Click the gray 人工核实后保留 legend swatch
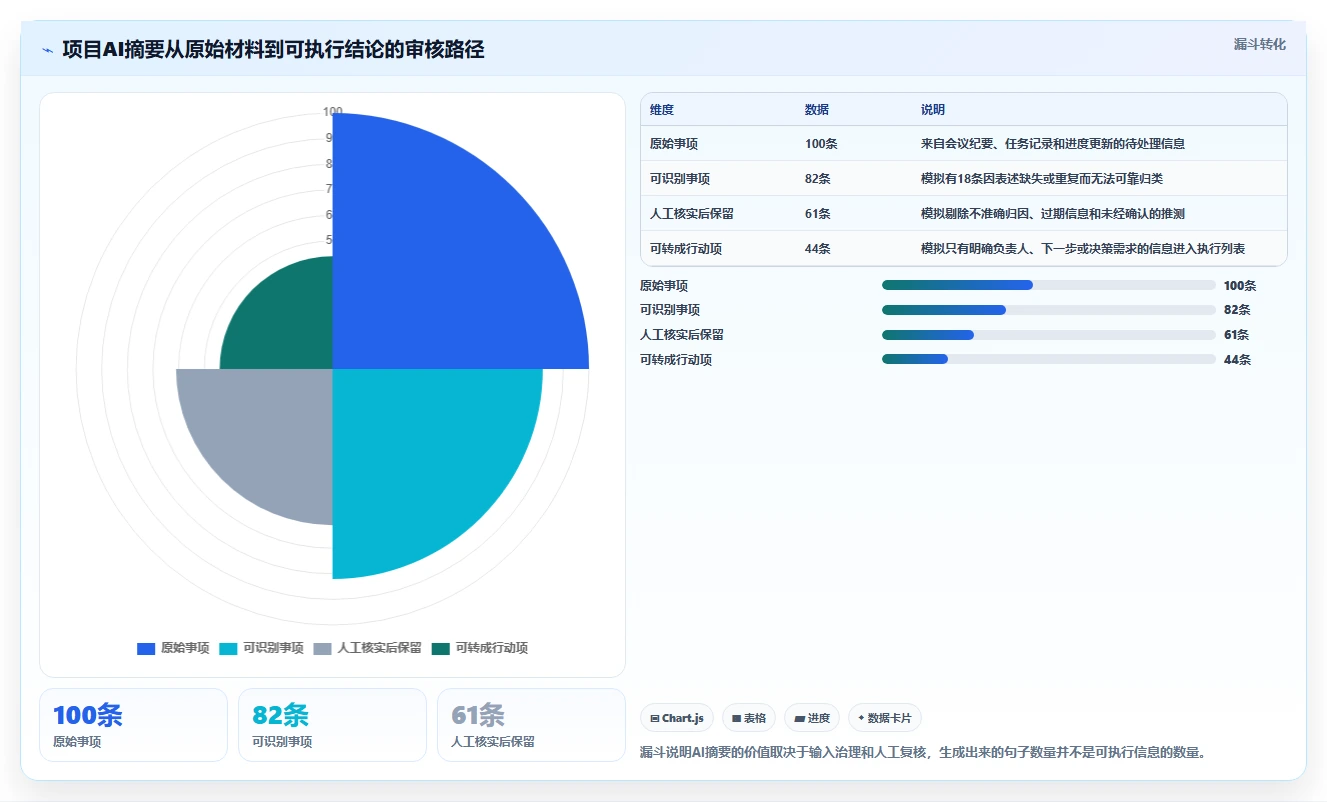Image resolution: width=1327 pixels, height=802 pixels. click(x=322, y=648)
